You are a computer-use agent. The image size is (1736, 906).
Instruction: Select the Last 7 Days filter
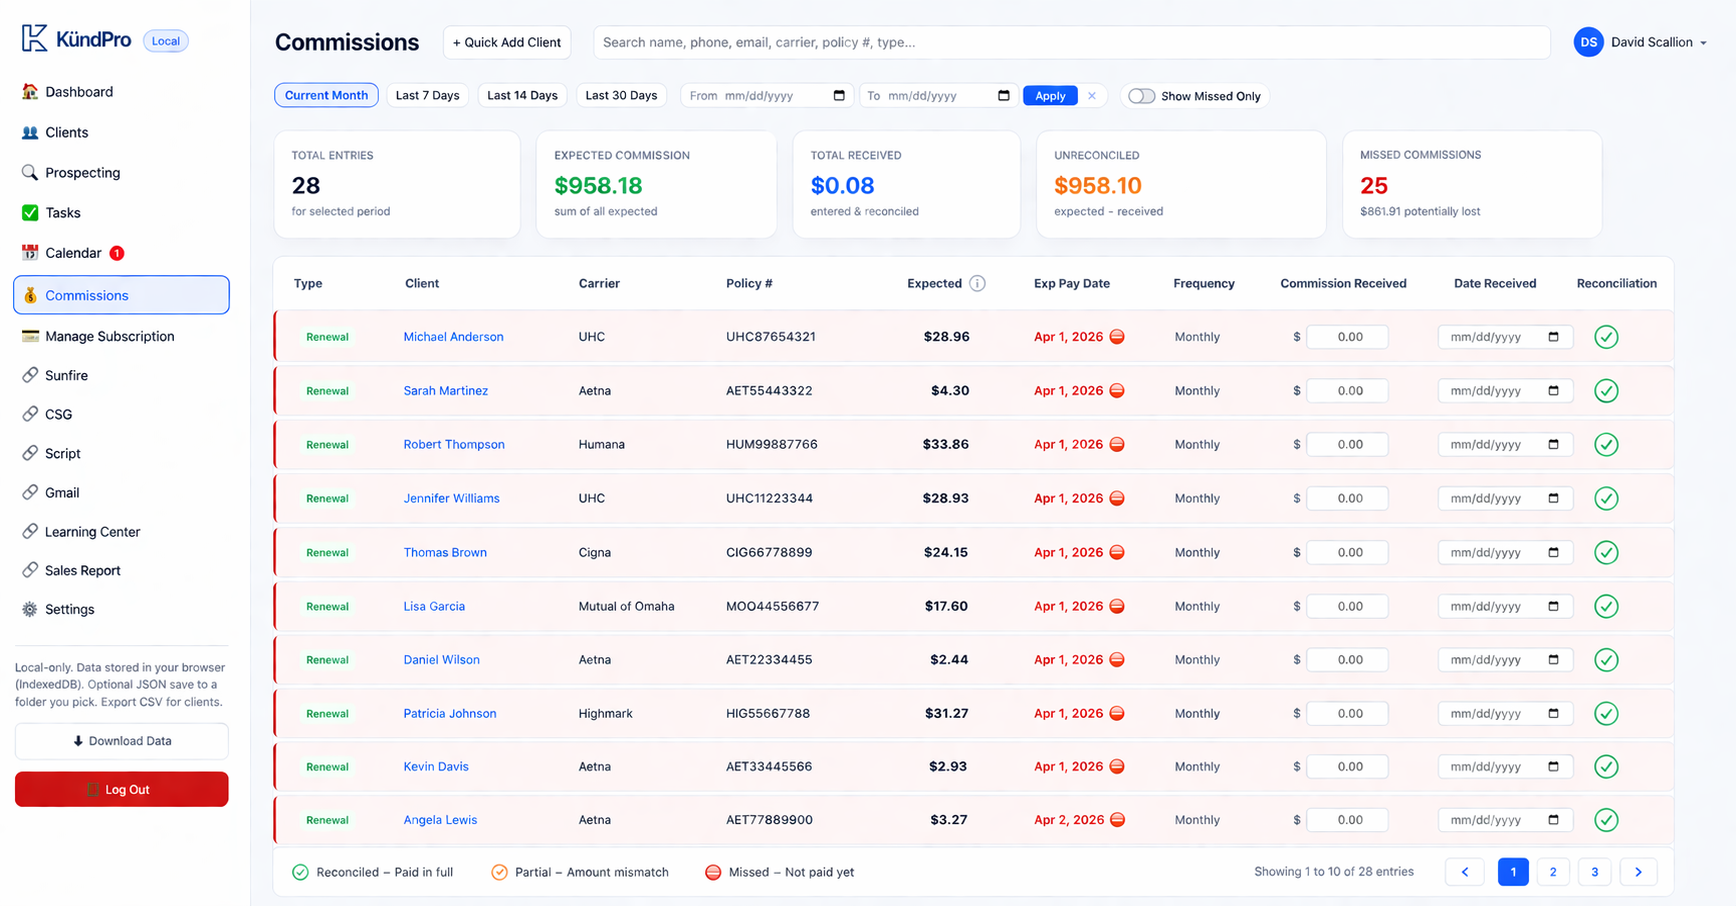(x=427, y=96)
